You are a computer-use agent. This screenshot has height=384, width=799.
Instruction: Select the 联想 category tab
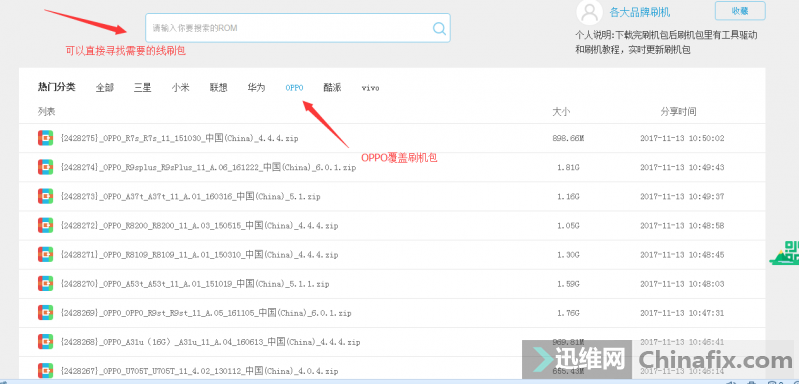pyautogui.click(x=218, y=88)
